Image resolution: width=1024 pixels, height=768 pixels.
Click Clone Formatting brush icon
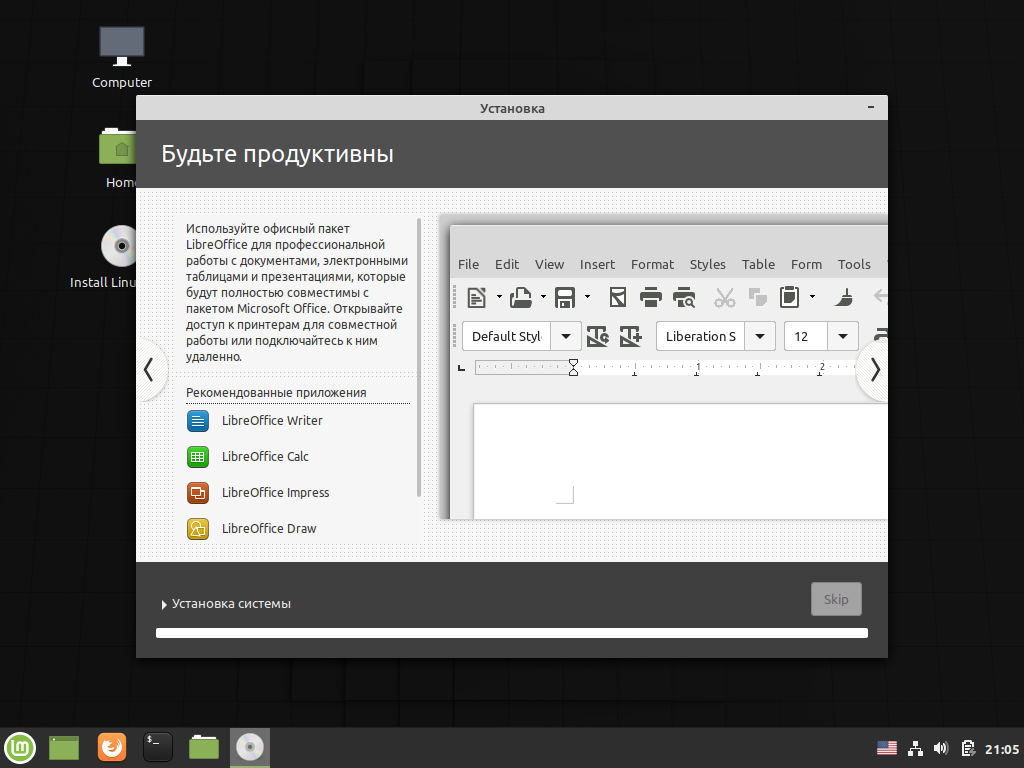tap(843, 297)
